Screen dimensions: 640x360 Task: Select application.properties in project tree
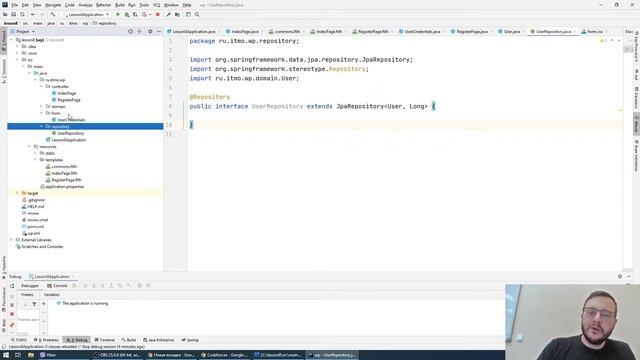(65, 187)
